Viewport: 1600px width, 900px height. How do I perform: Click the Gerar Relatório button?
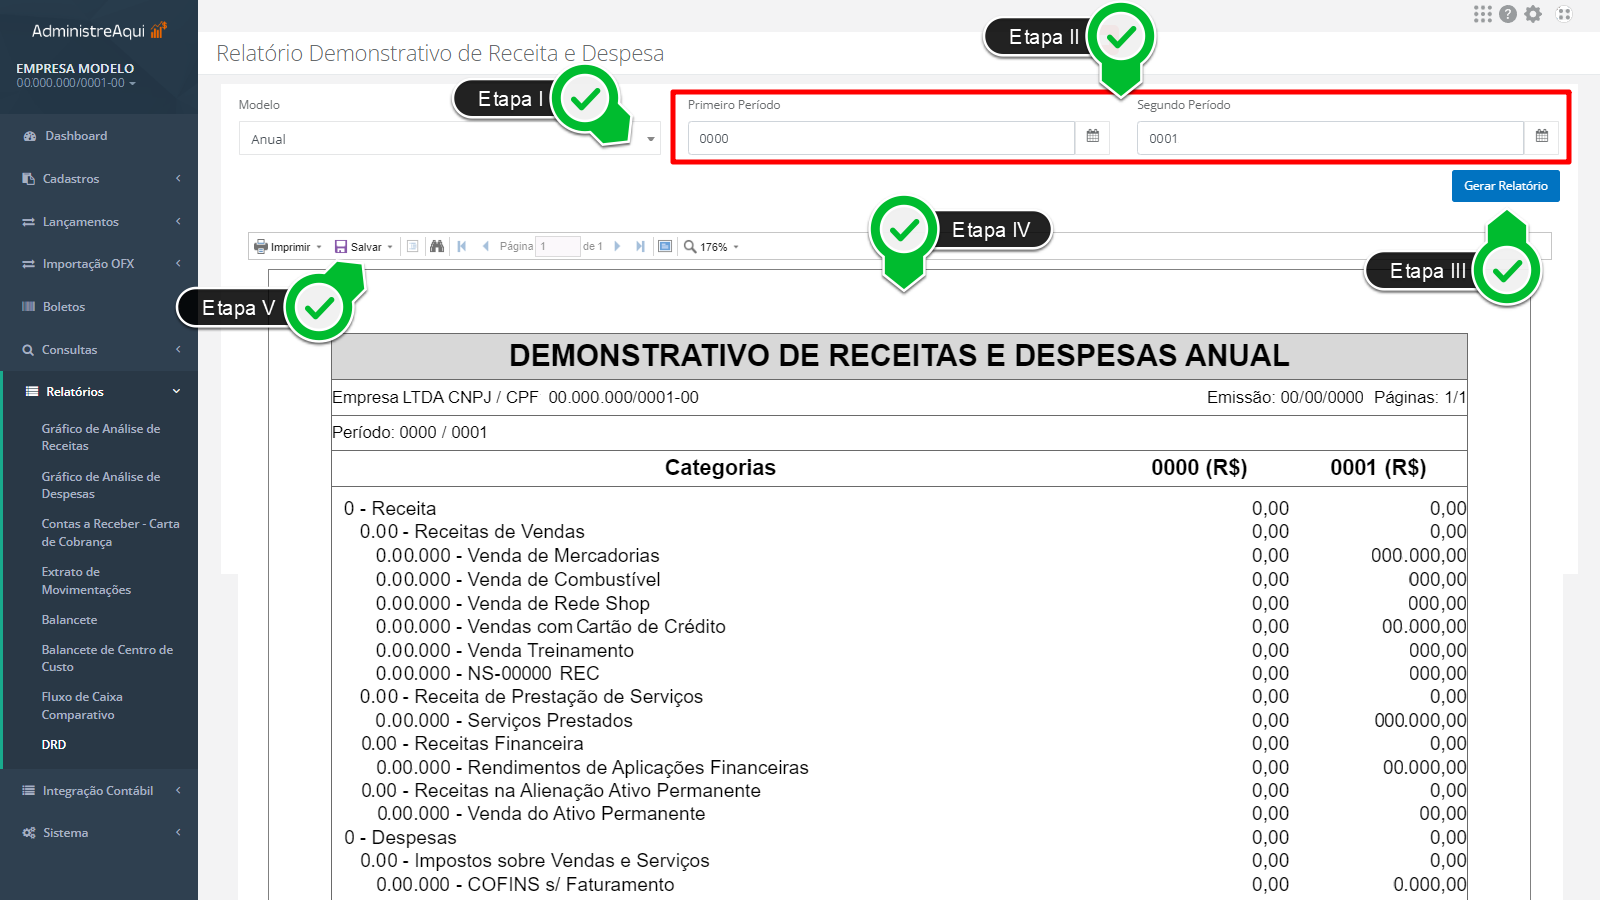coord(1505,186)
